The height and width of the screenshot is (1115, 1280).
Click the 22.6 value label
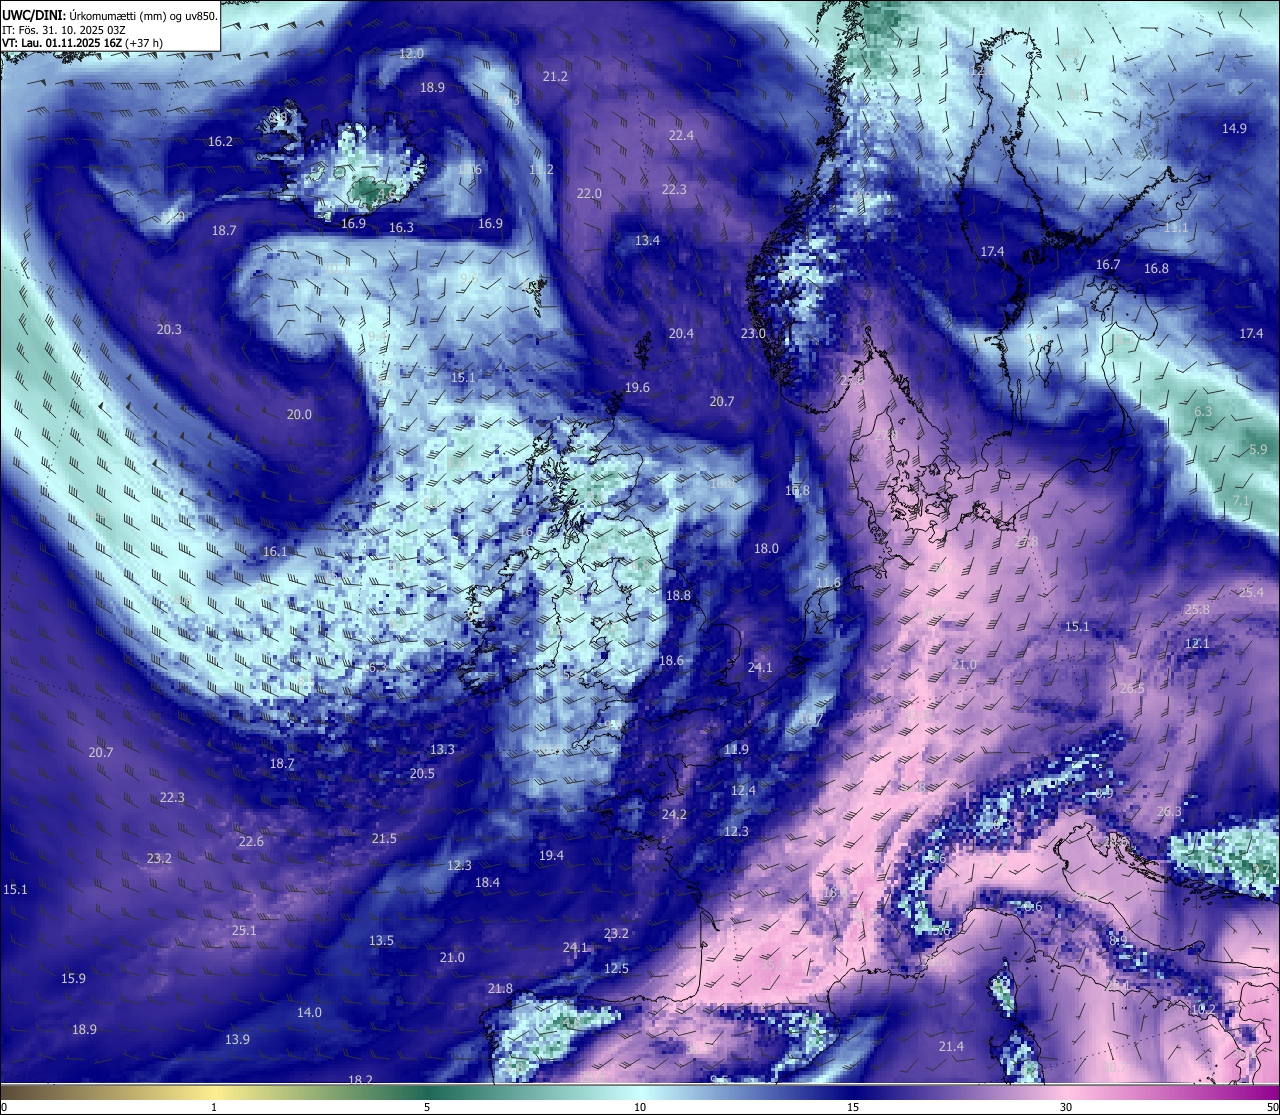251,841
